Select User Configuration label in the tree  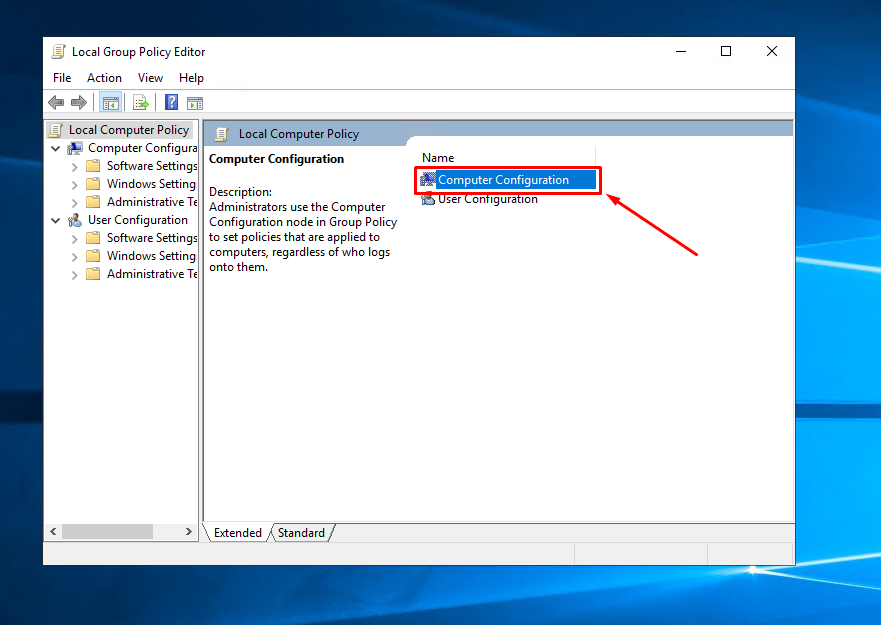138,220
